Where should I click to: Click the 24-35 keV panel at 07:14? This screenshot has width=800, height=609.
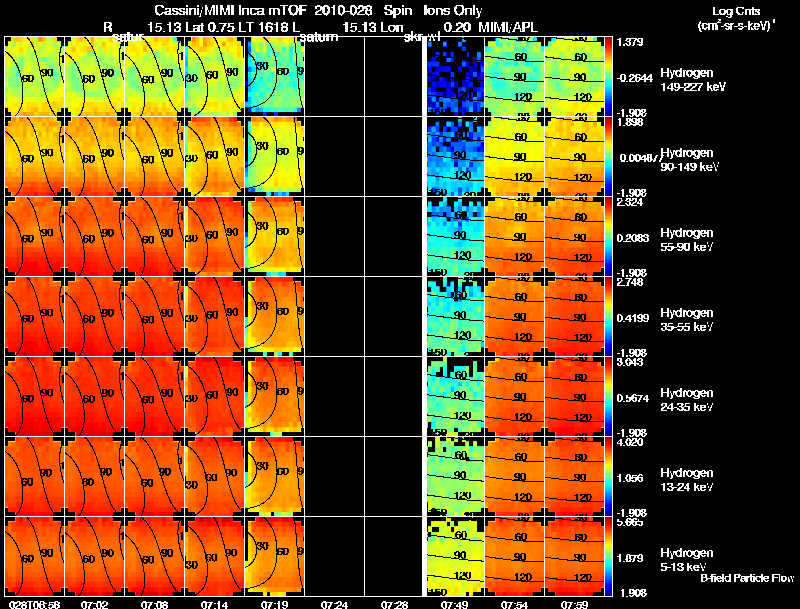tap(214, 396)
